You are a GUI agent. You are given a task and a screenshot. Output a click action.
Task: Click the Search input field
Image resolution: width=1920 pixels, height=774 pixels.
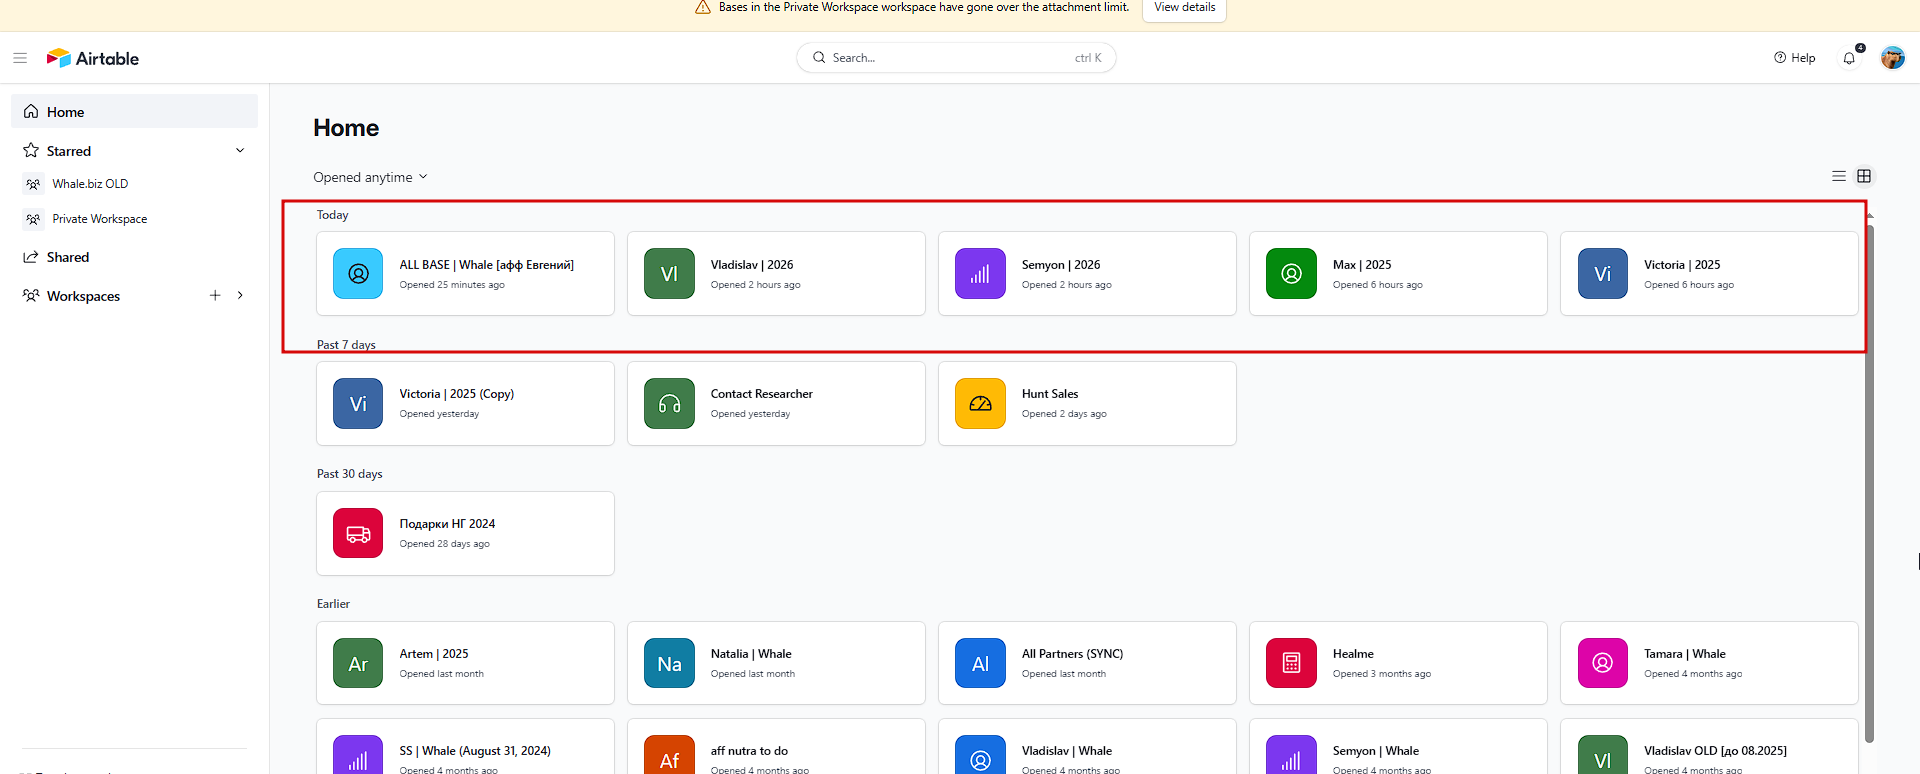tap(956, 58)
